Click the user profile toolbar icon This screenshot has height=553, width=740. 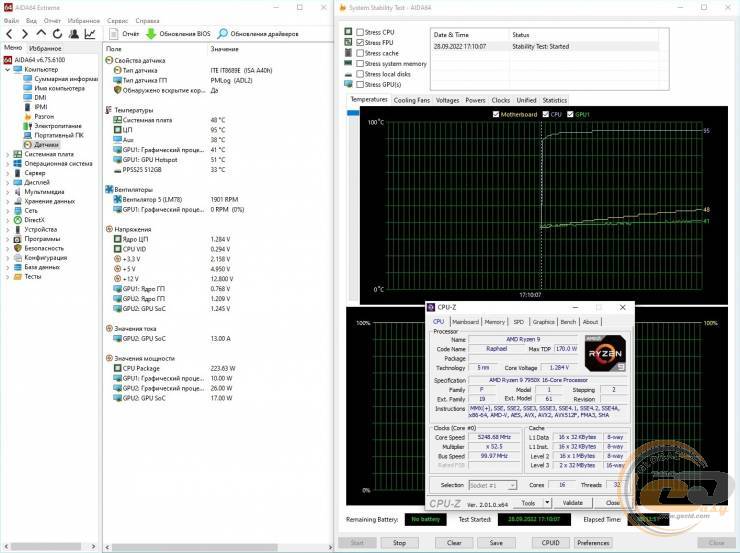pyautogui.click(x=74, y=34)
